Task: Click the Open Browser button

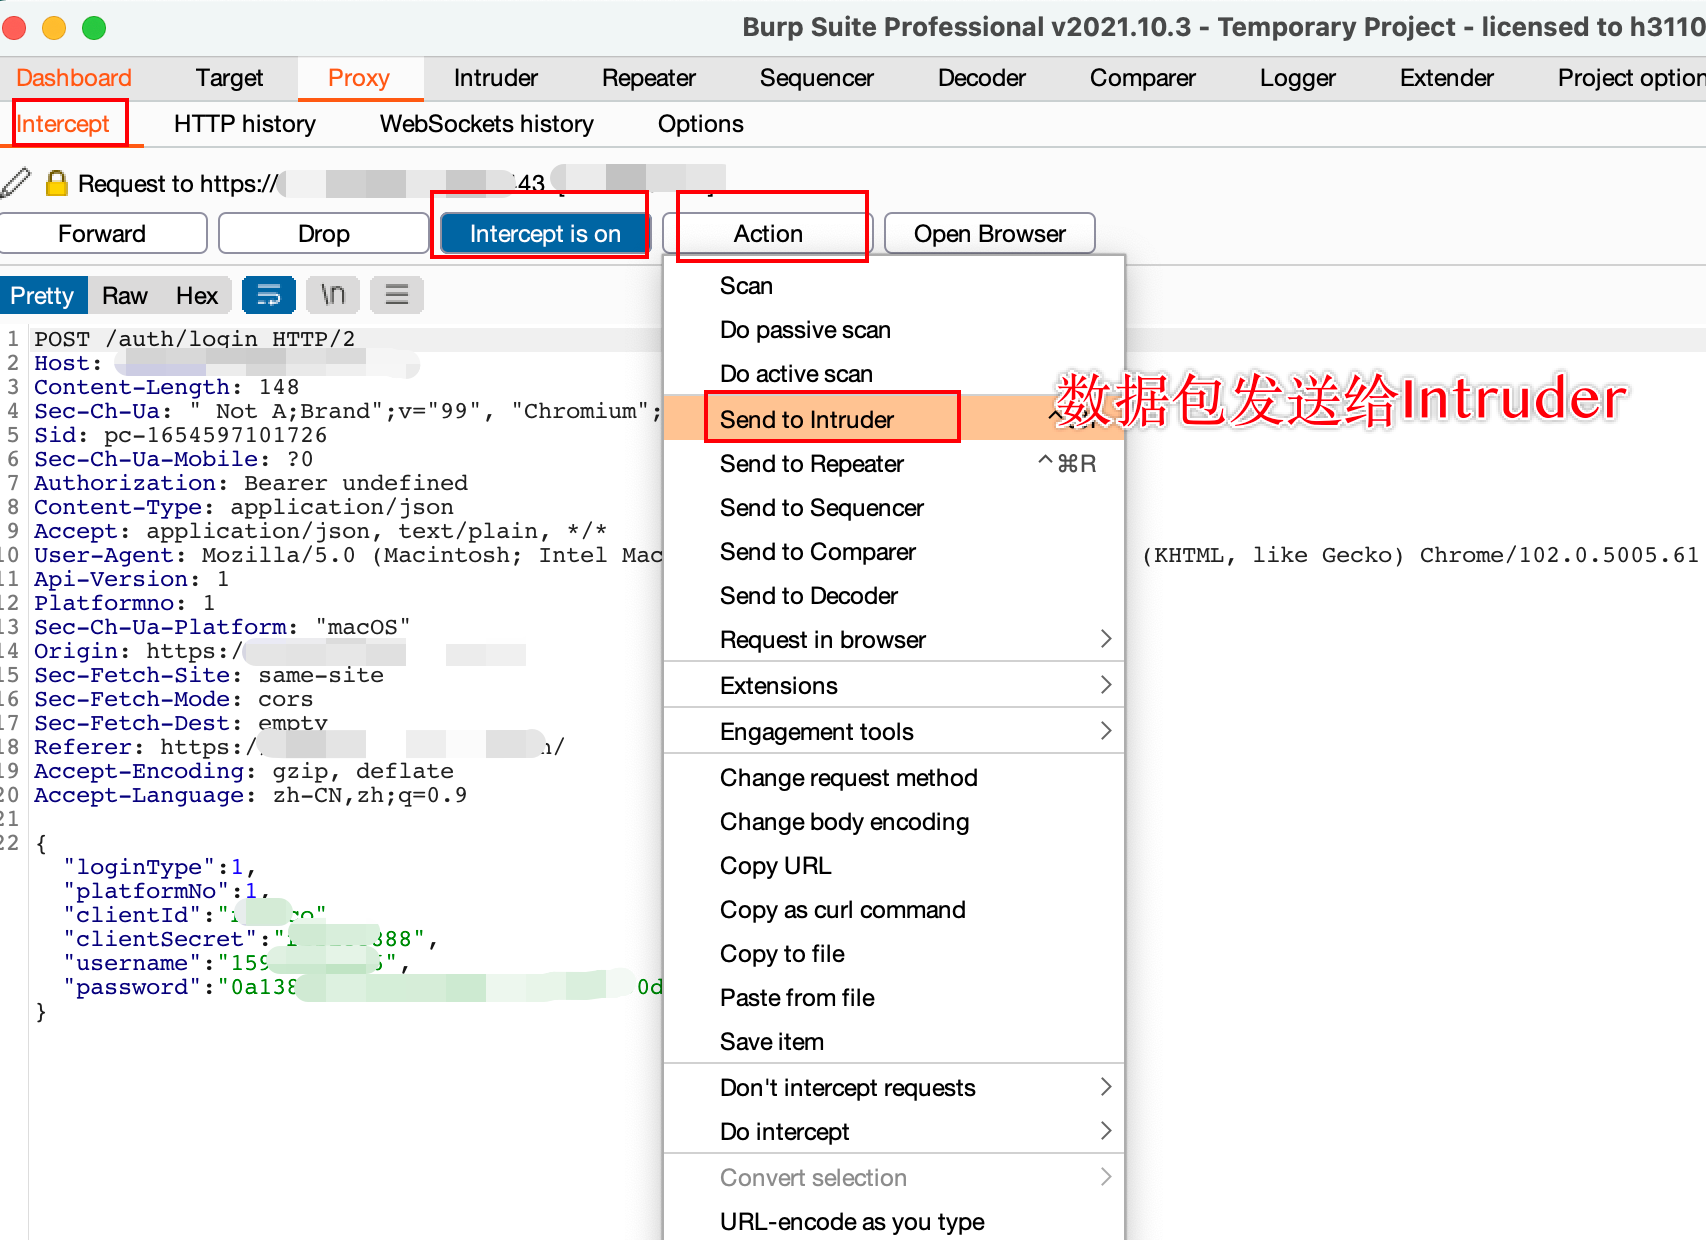Action: click(x=990, y=234)
